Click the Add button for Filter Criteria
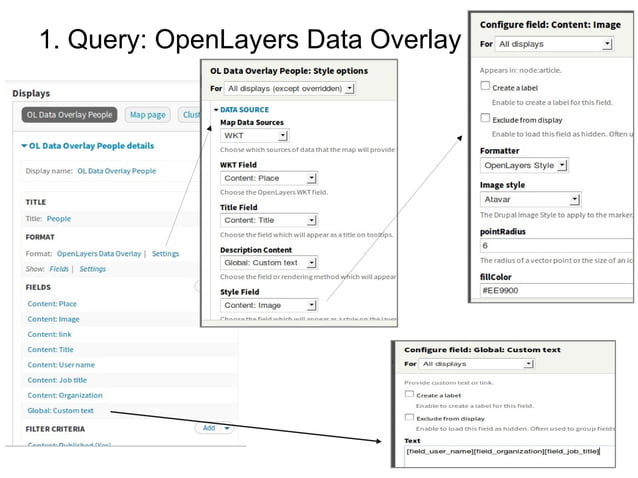Screen dimensions: 638x478 tap(209, 428)
